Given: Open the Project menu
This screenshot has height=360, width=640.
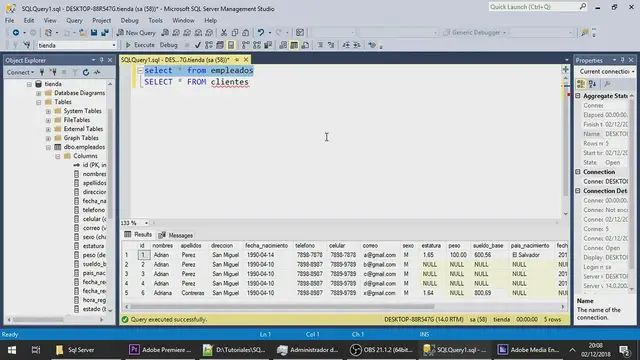Looking at the screenshot, I should (x=102, y=20).
